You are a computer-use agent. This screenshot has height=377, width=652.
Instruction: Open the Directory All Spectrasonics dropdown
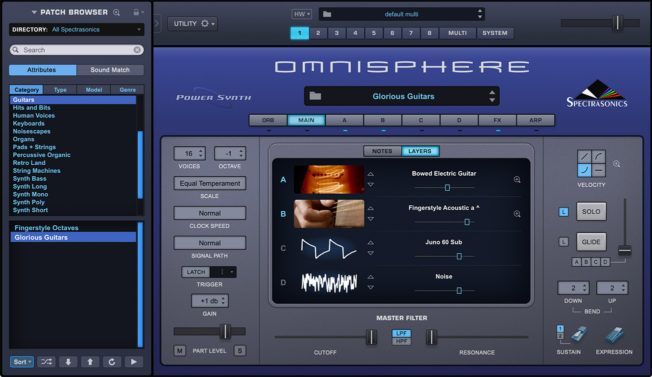(x=77, y=30)
